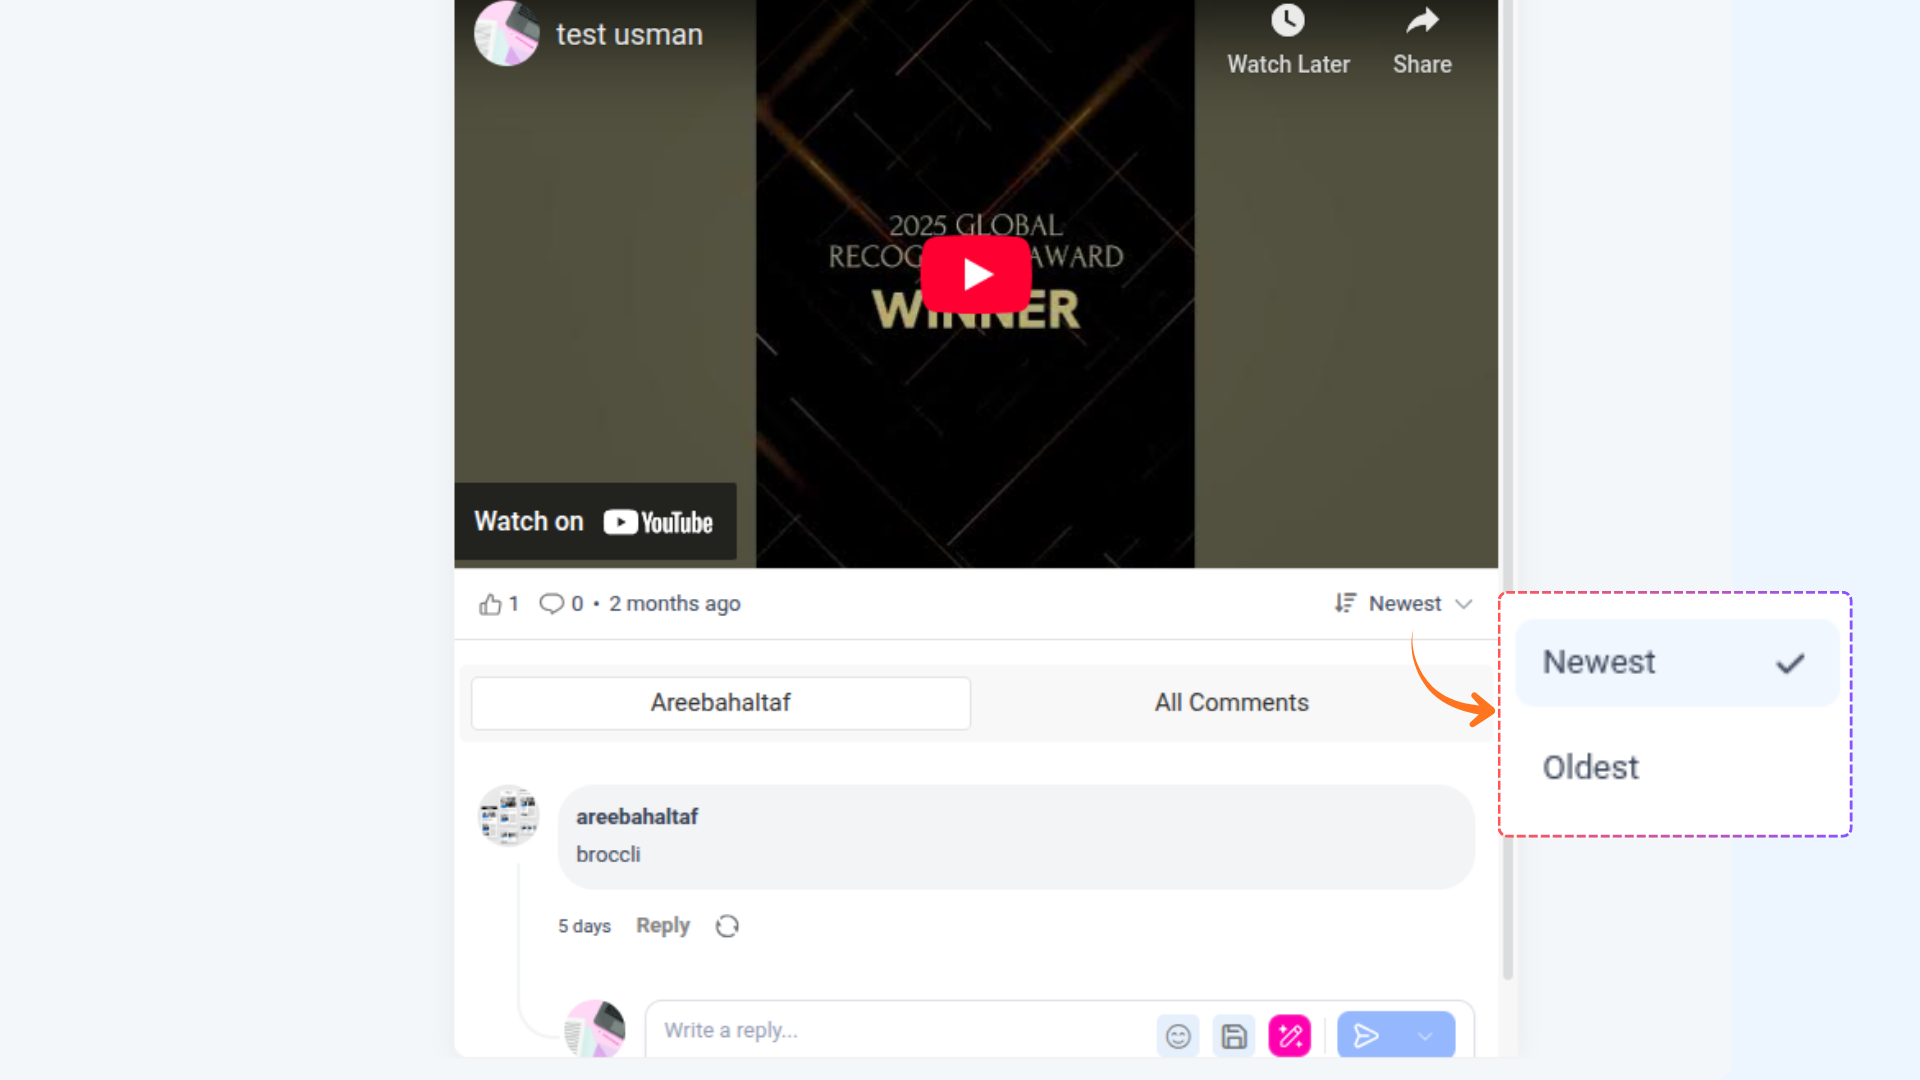Image resolution: width=1920 pixels, height=1080 pixels.
Task: Click the Watch Later clock icon
Action: (1288, 20)
